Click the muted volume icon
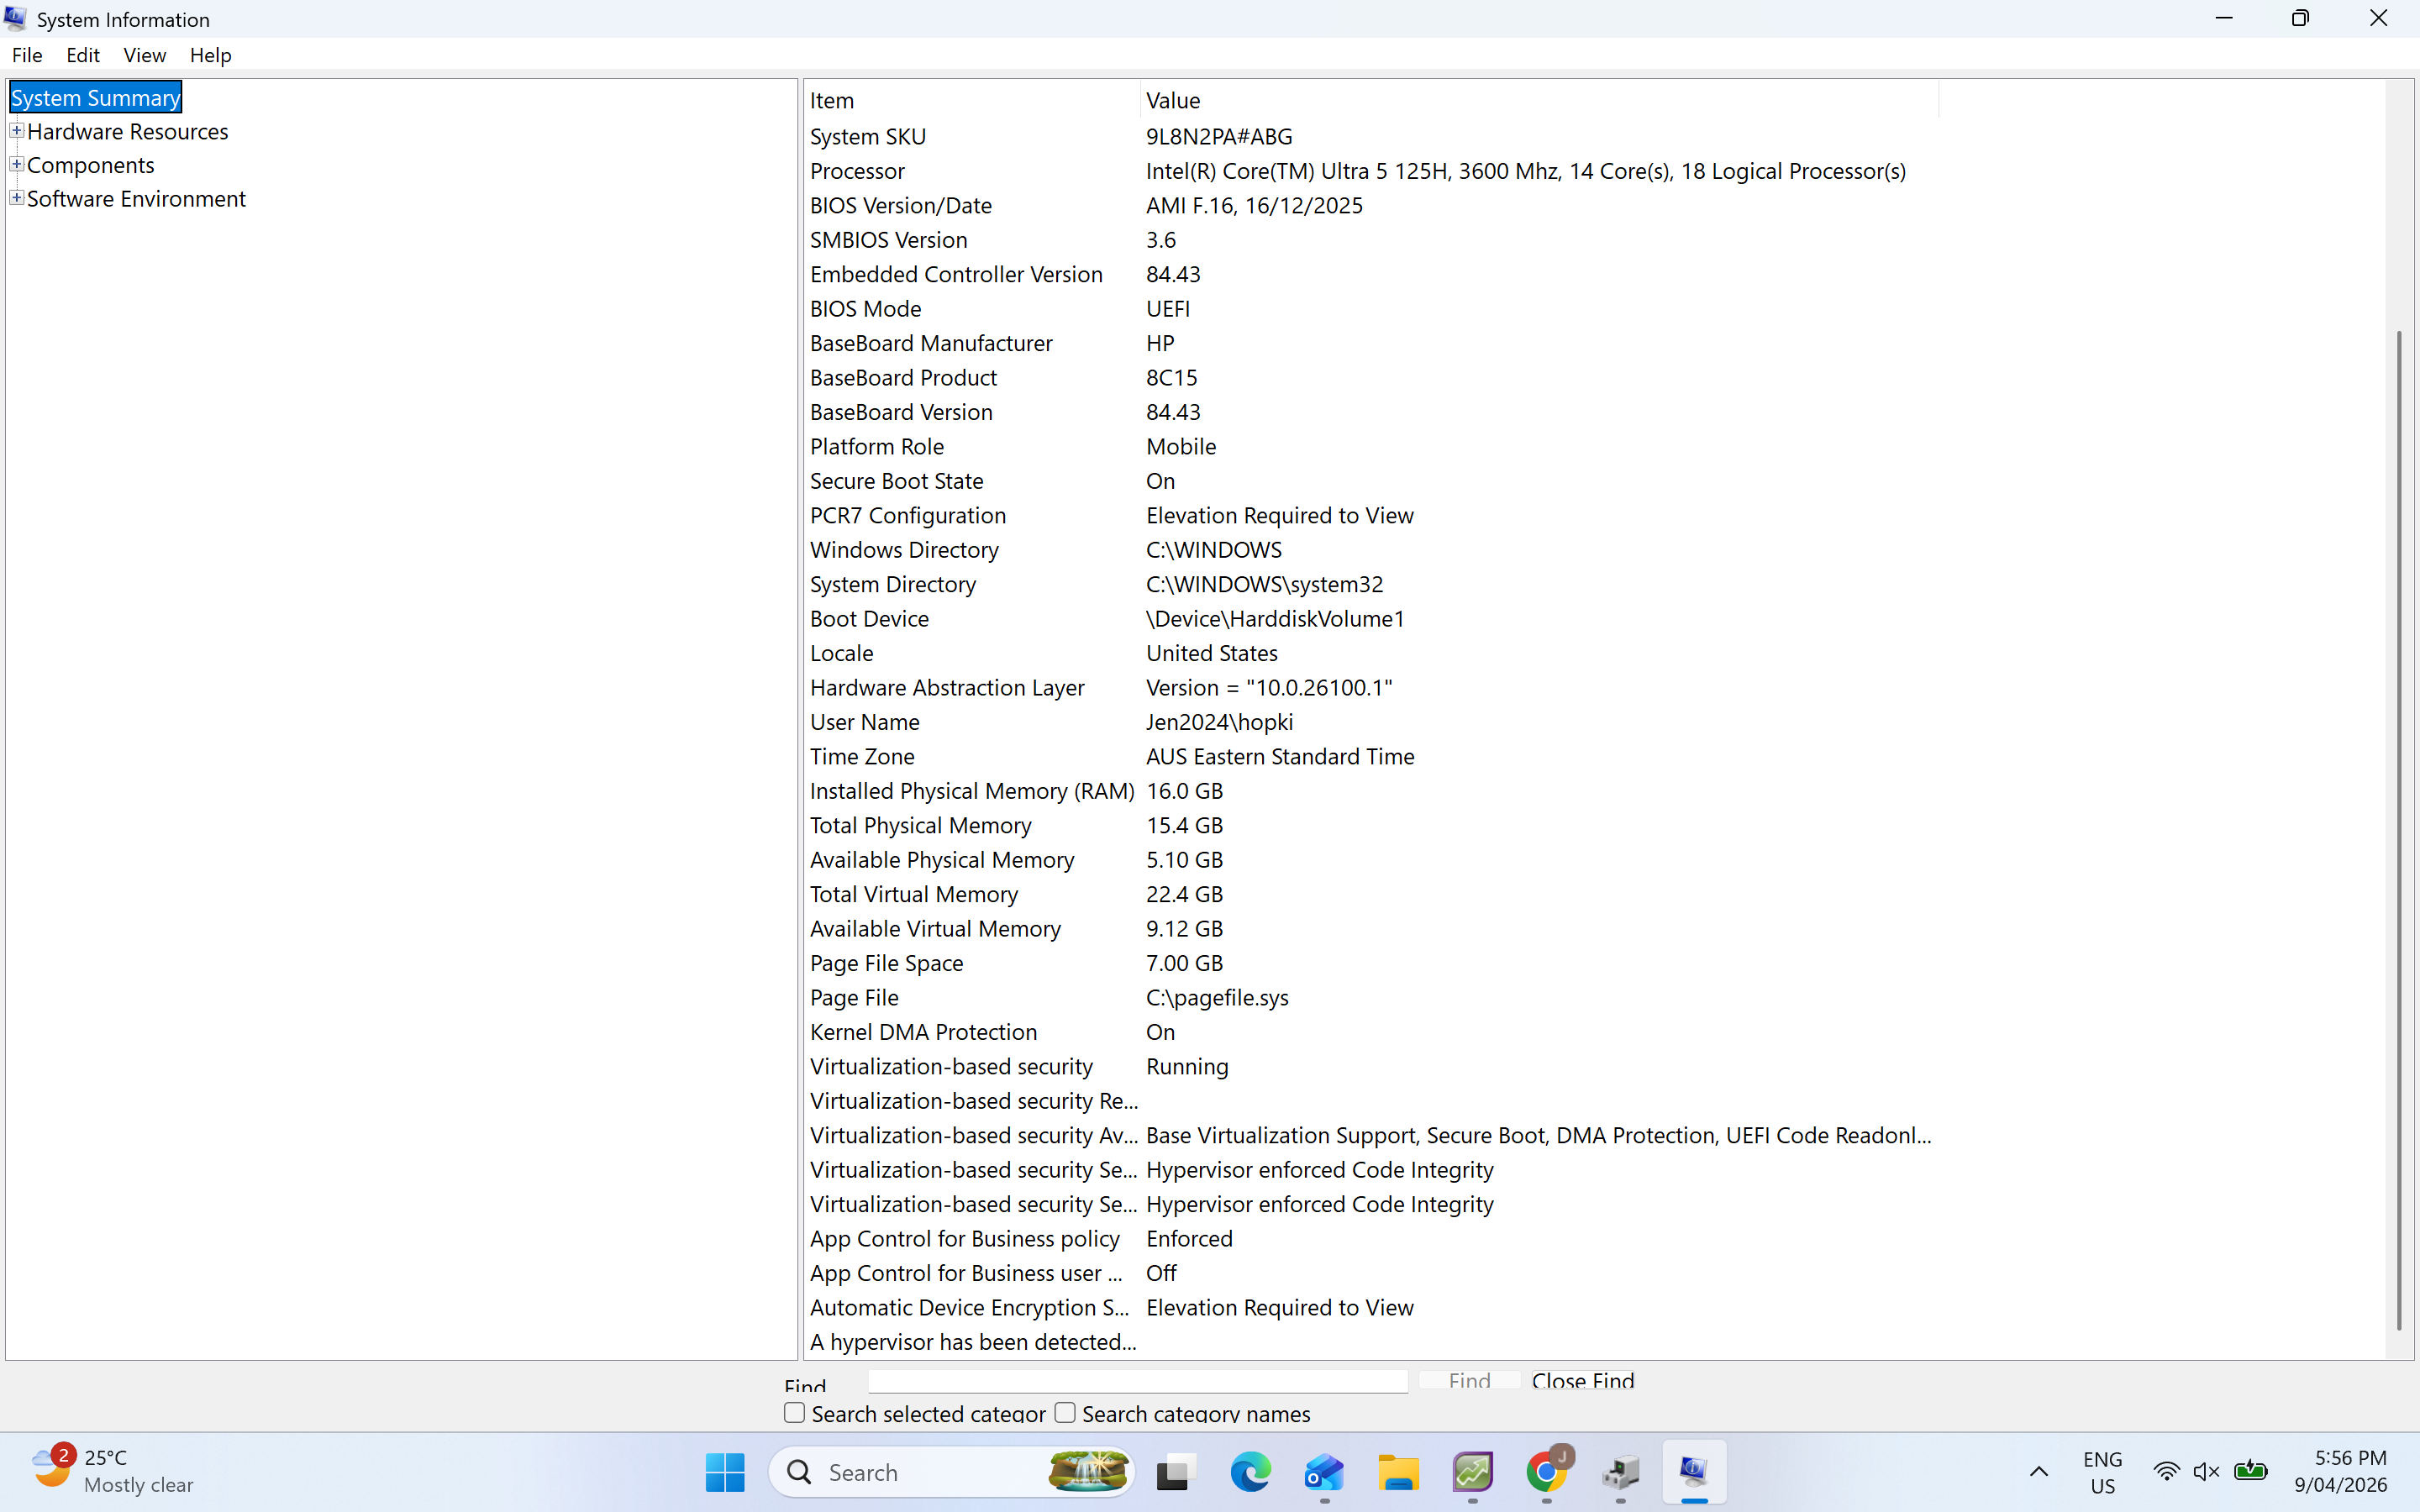 [x=2206, y=1472]
